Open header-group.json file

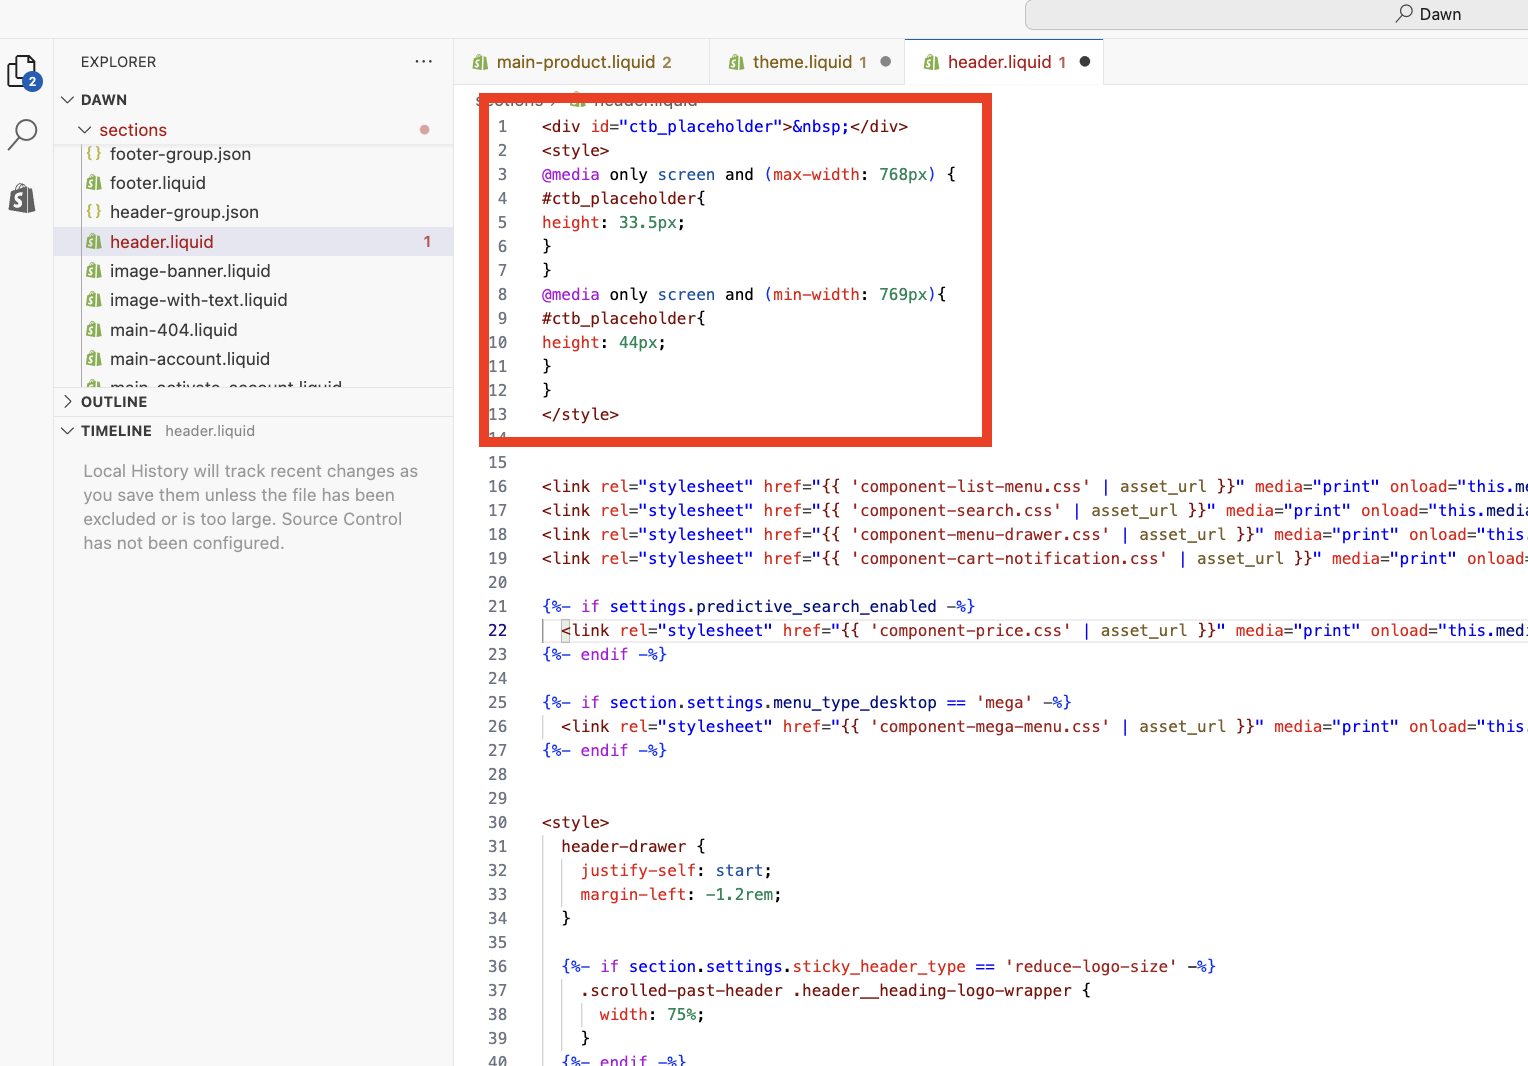pyautogui.click(x=184, y=212)
